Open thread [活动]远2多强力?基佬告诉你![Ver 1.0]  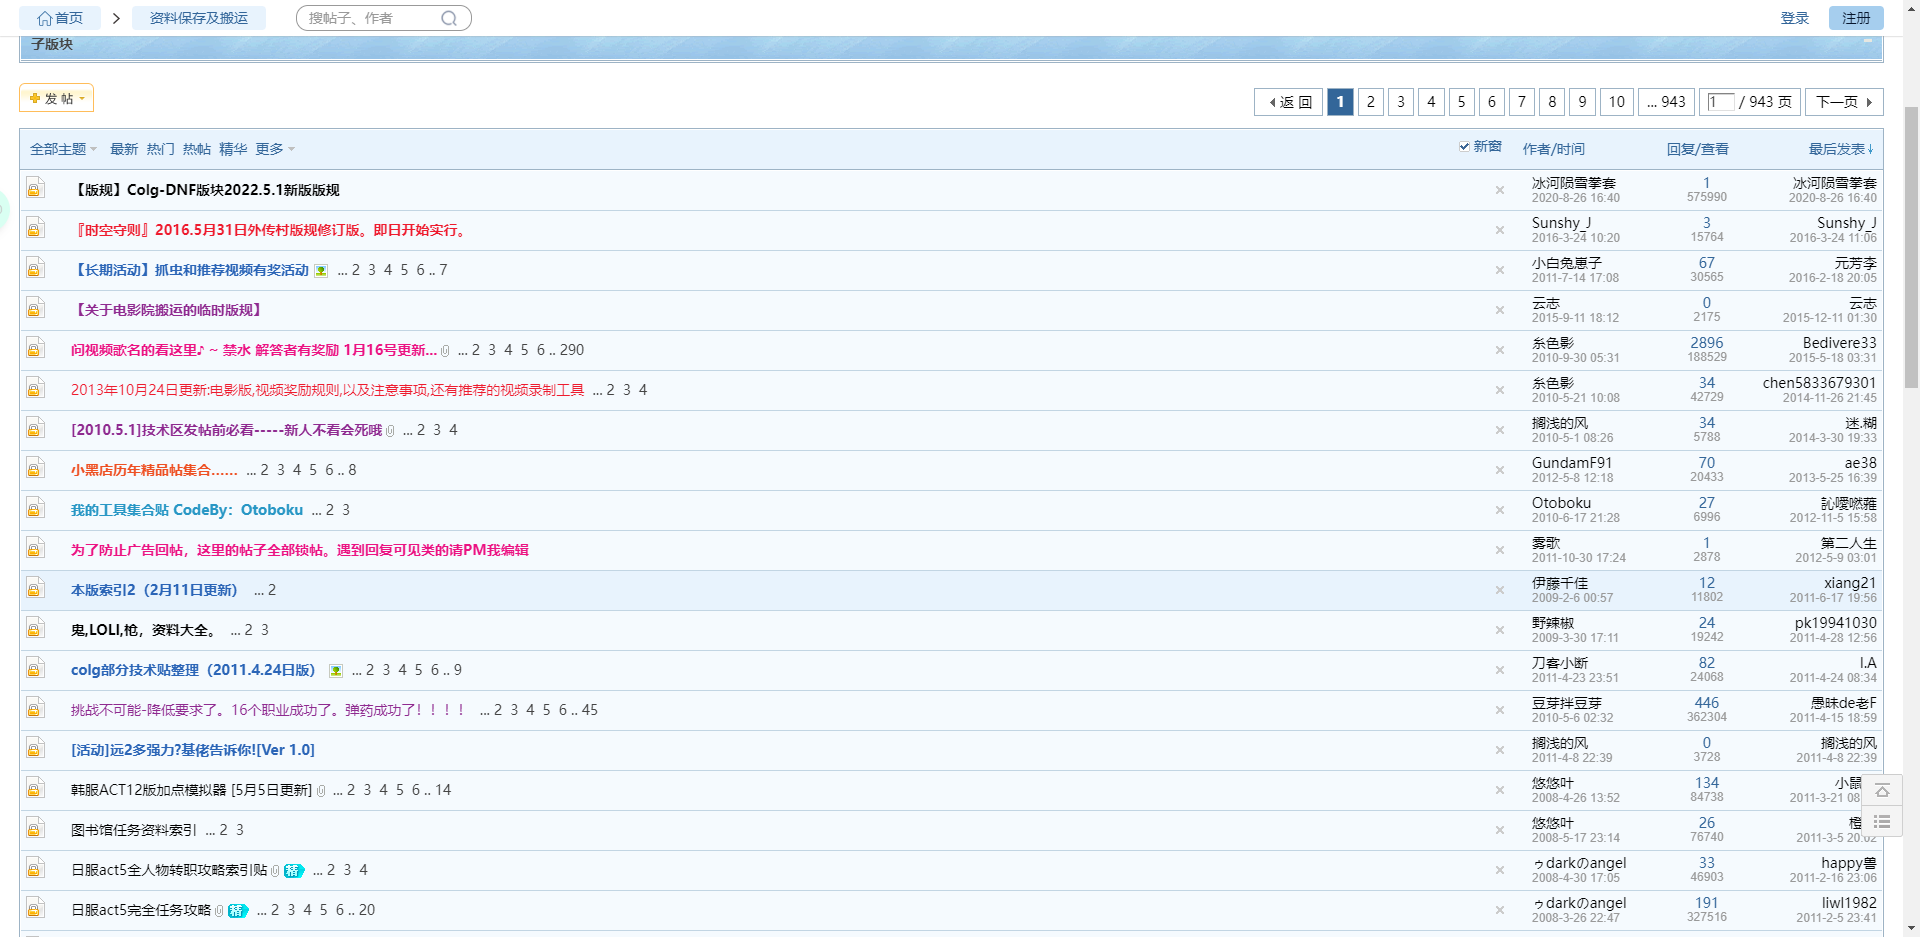pos(193,750)
